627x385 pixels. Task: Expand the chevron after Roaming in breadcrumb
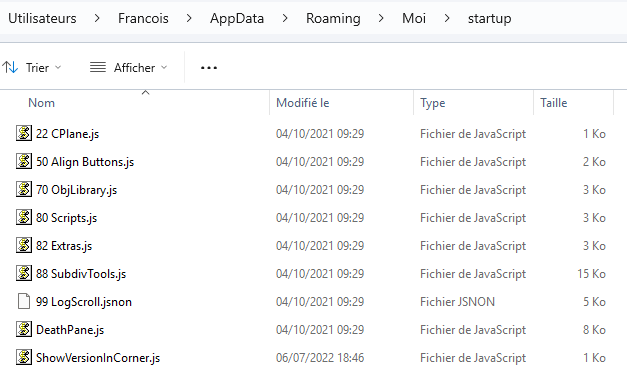click(381, 18)
